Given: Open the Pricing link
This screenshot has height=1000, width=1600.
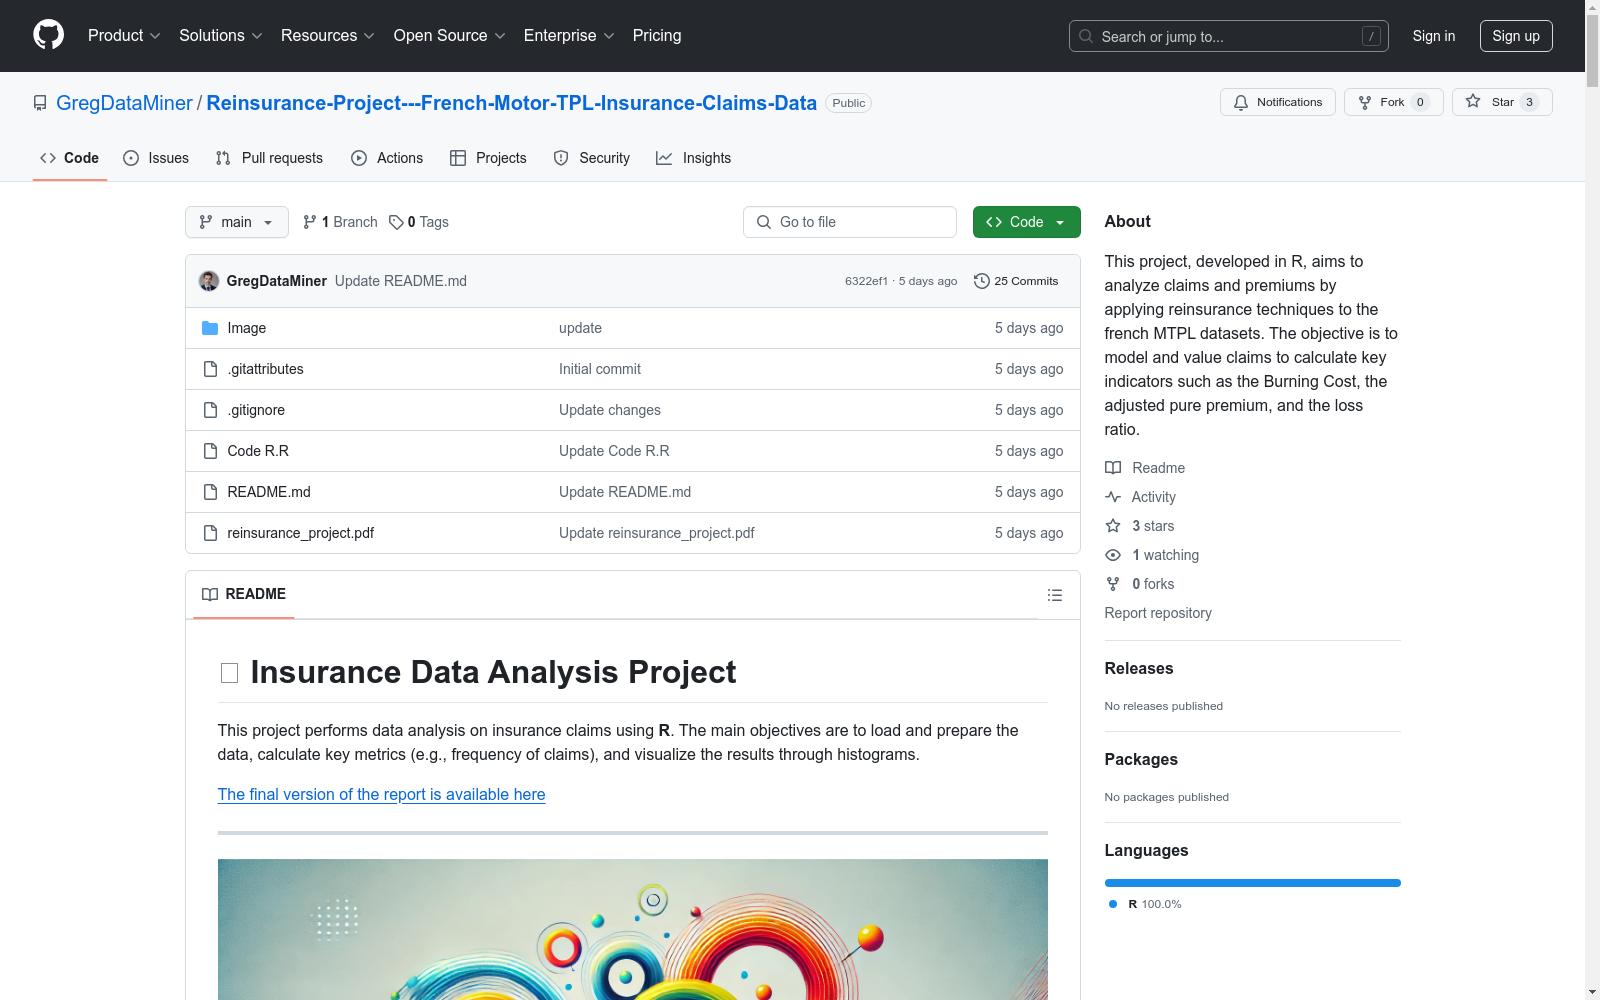Looking at the screenshot, I should point(657,36).
